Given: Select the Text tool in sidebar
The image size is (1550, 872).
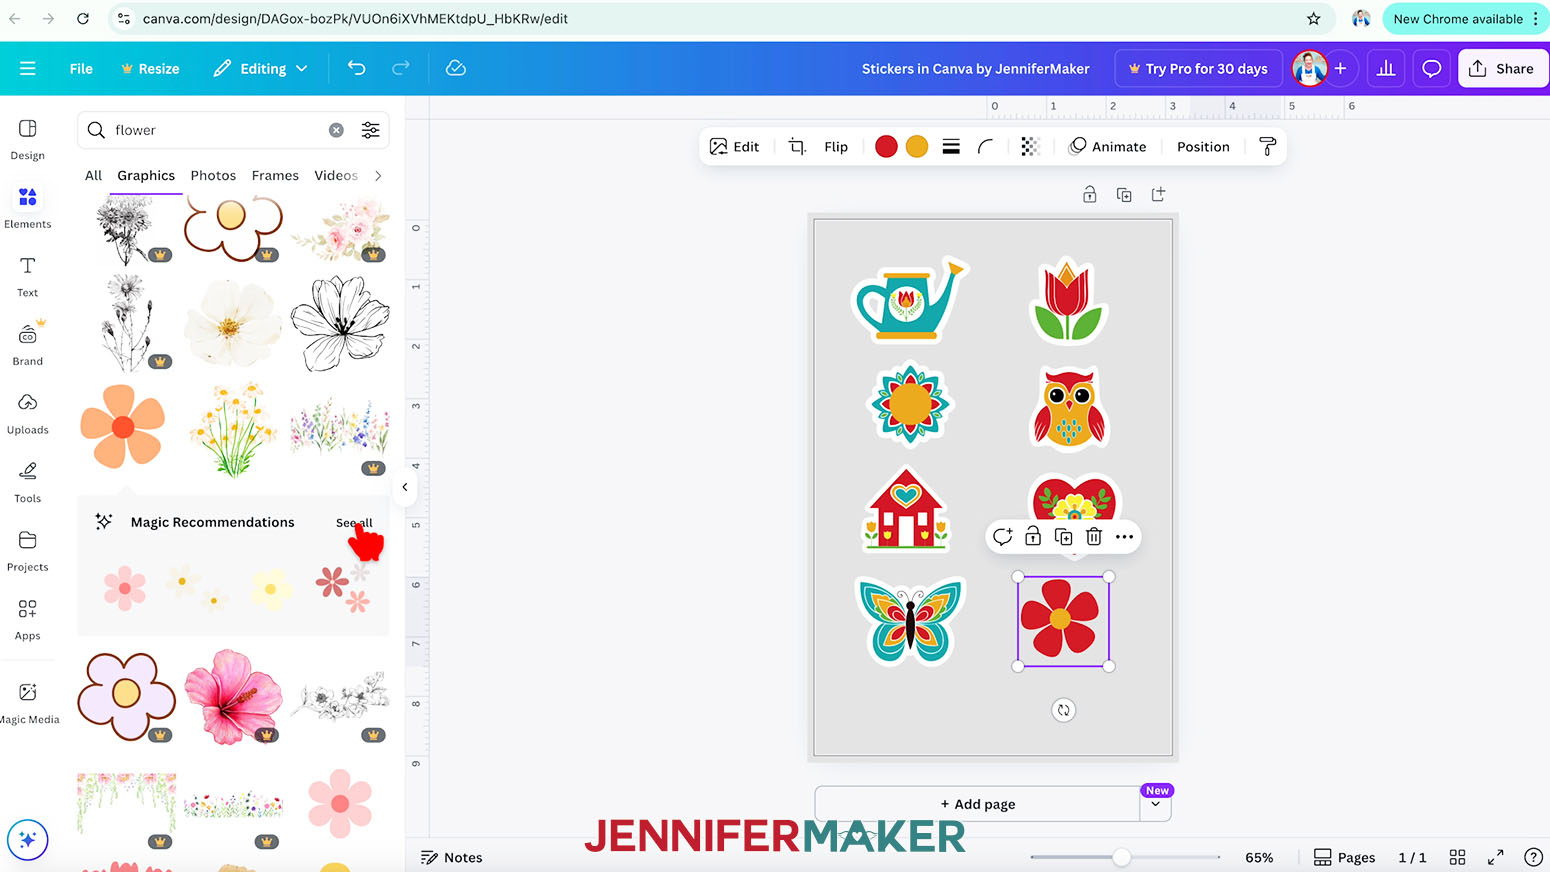Looking at the screenshot, I should pos(27,276).
